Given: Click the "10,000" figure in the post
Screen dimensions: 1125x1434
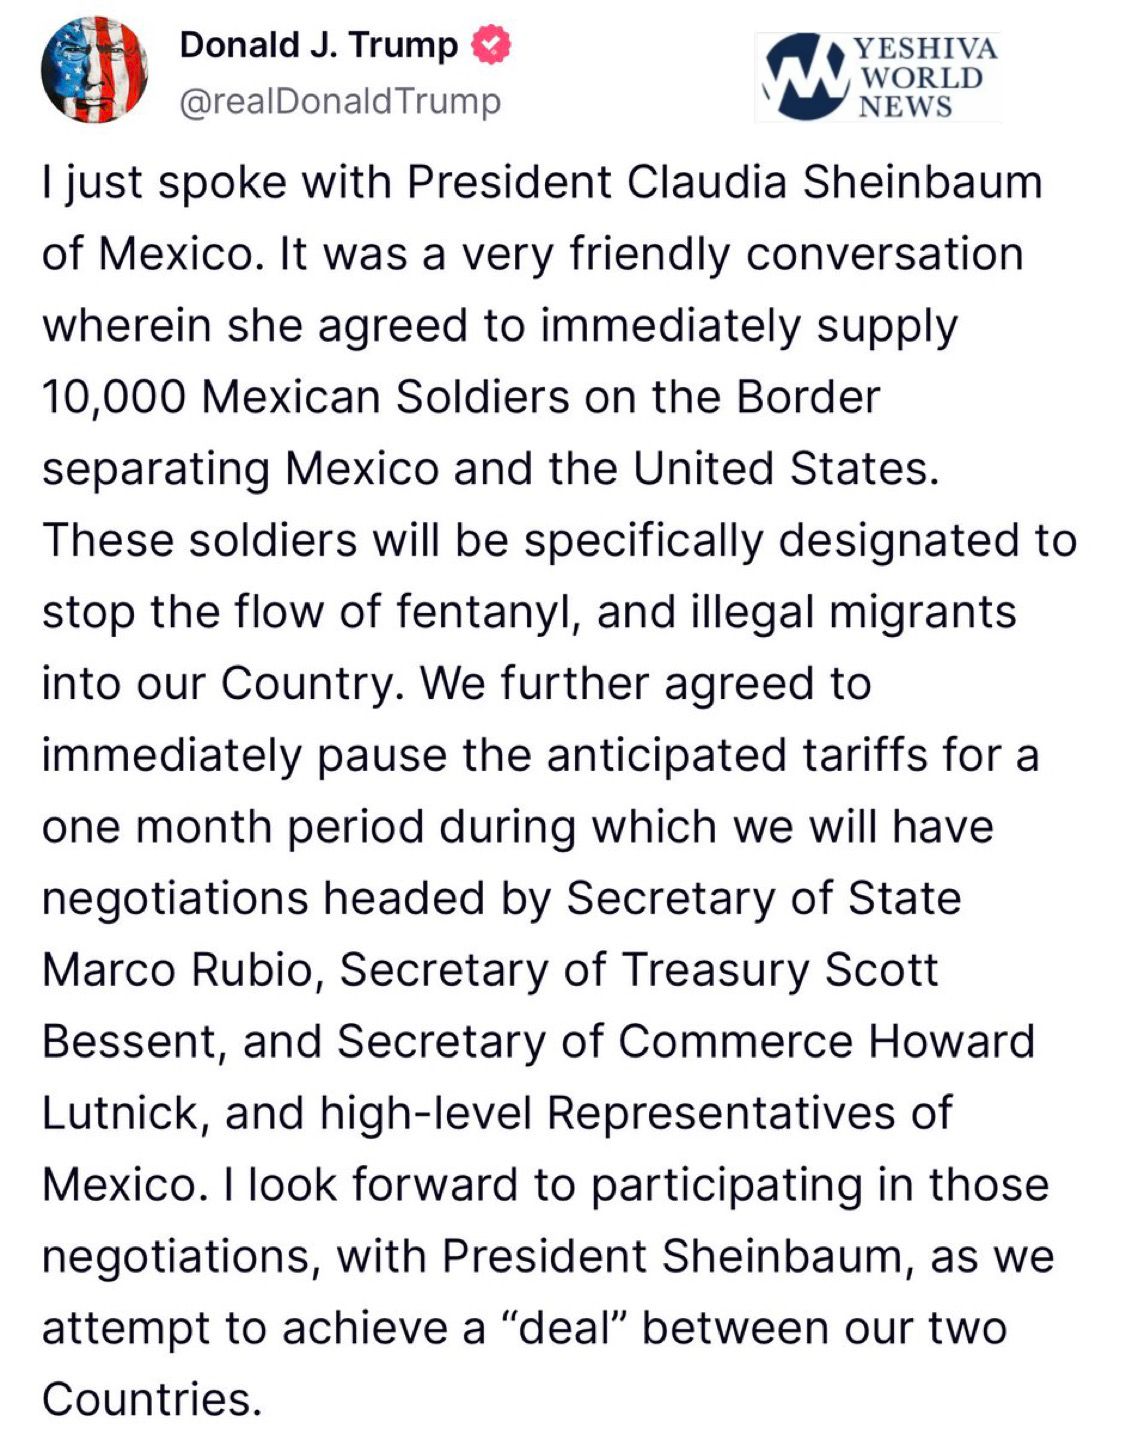Looking at the screenshot, I should [x=113, y=397].
